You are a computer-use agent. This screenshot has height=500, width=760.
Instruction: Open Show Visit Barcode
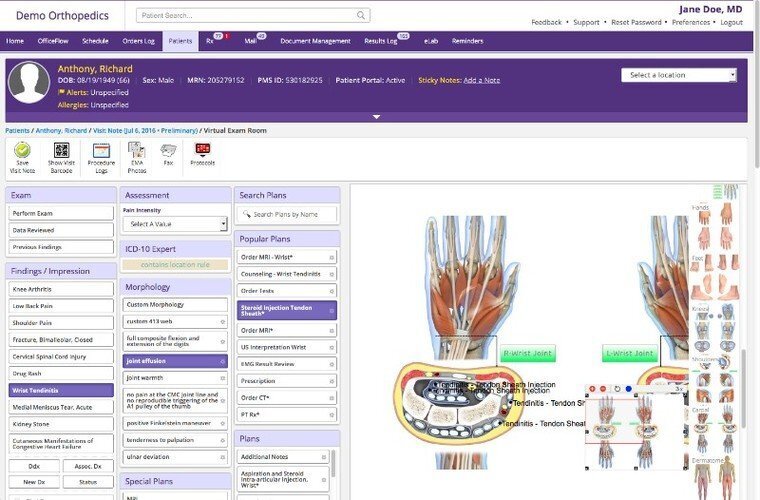[x=61, y=151]
